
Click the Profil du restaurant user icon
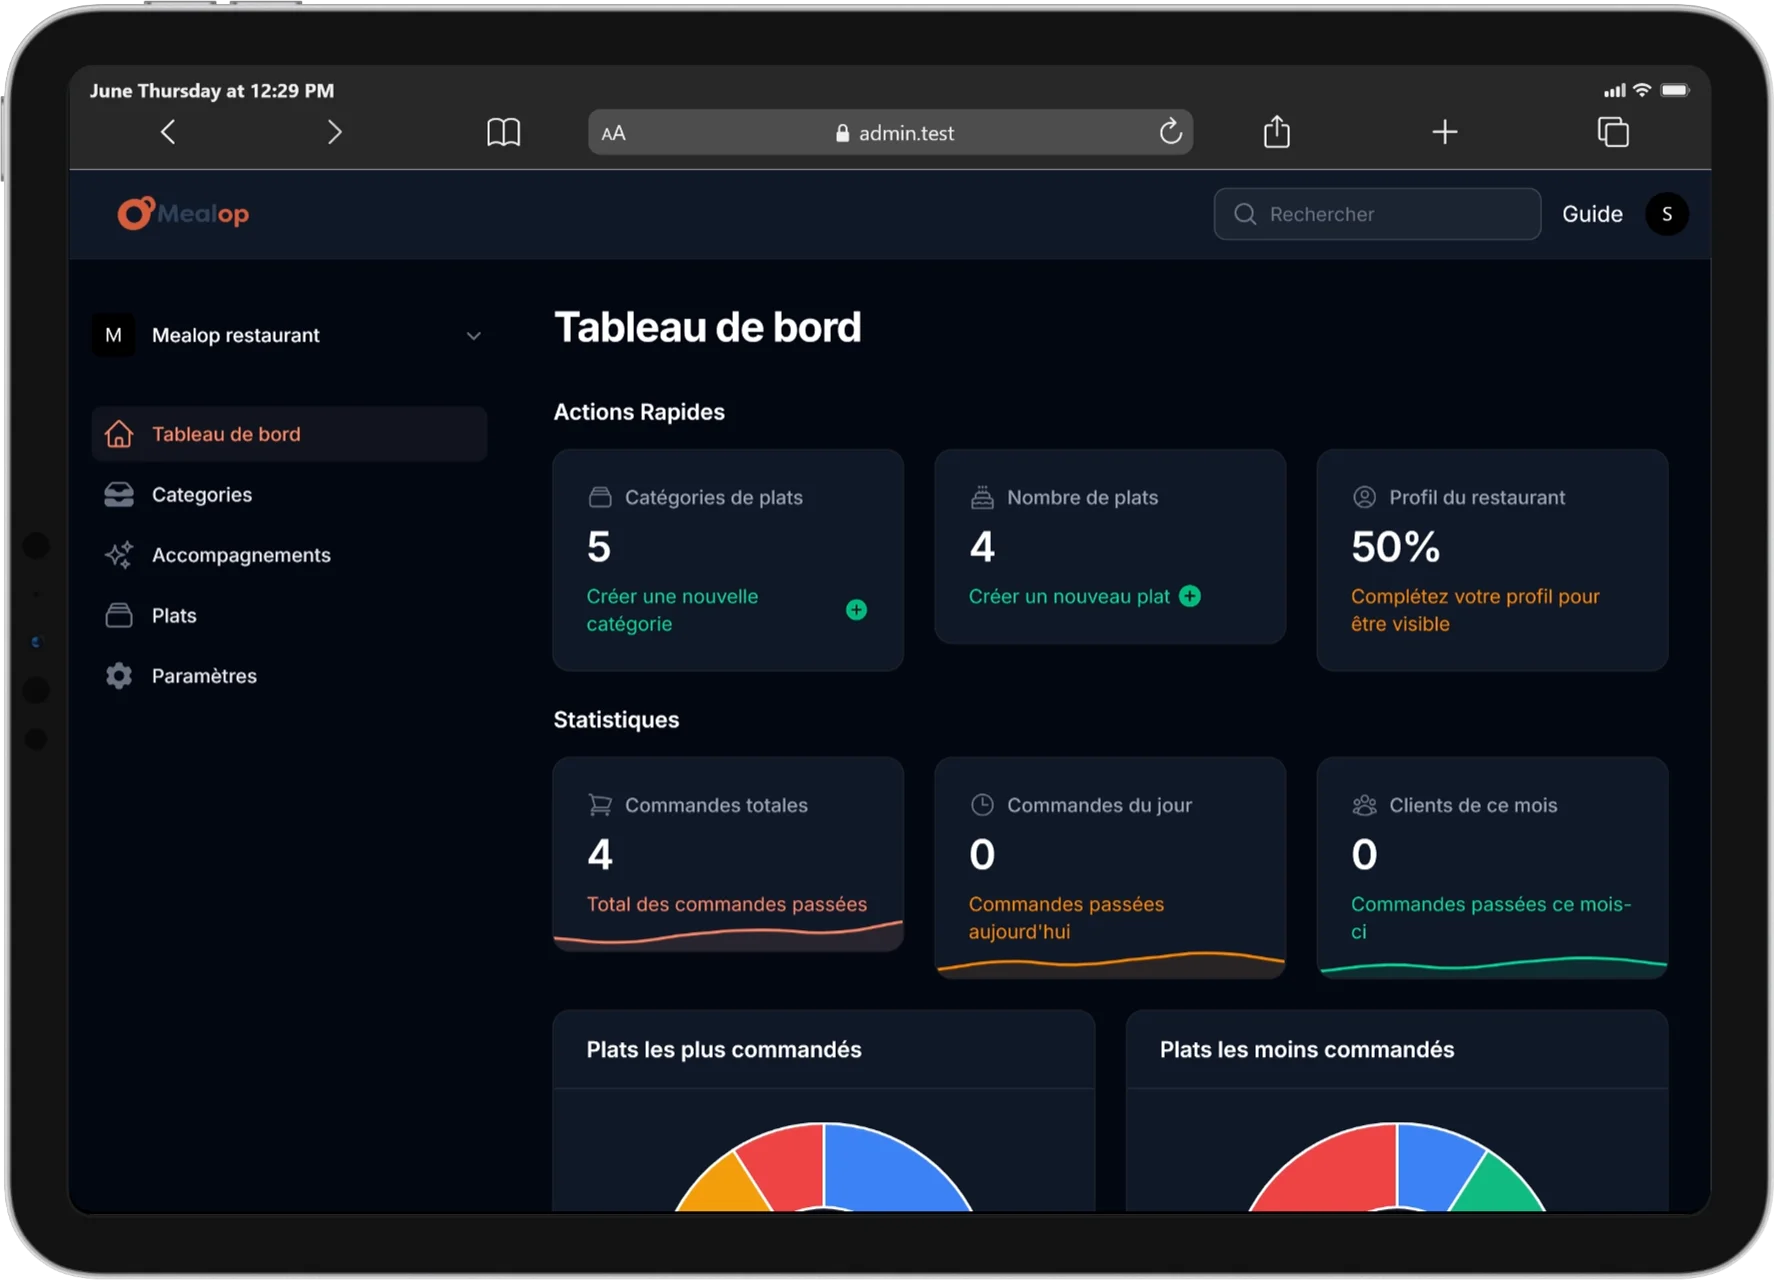pos(1364,497)
